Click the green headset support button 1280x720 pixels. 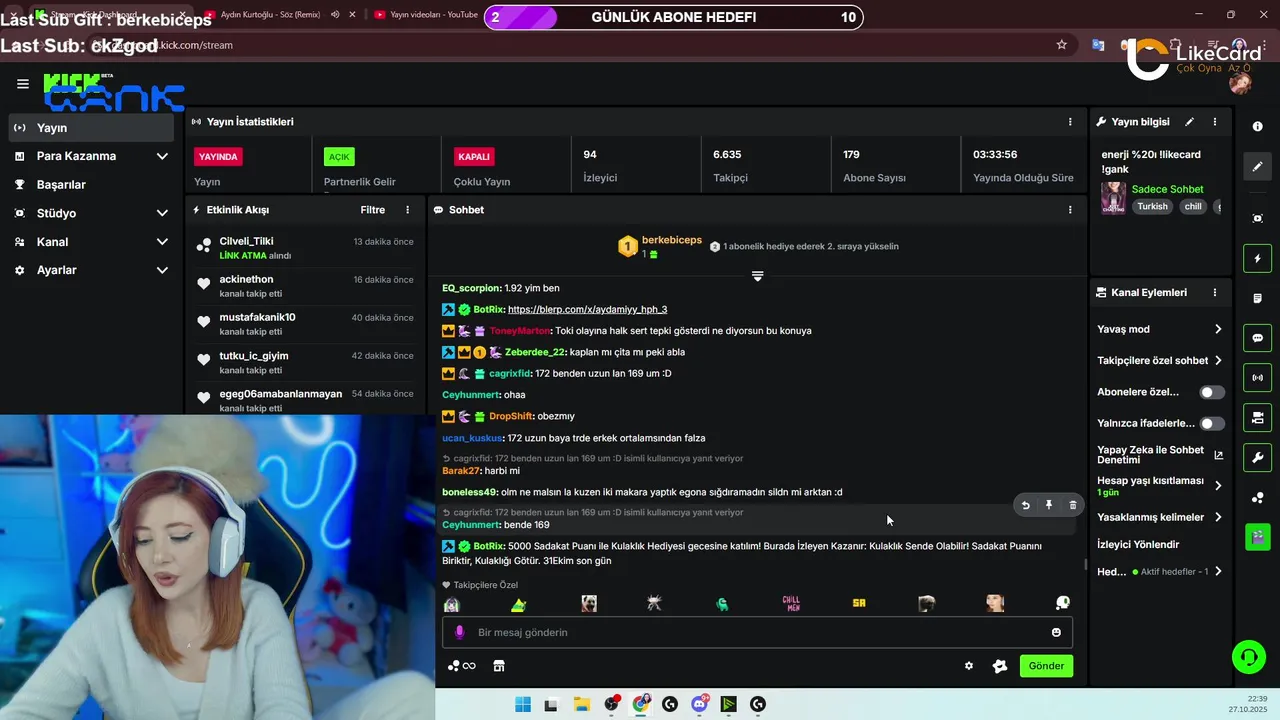click(x=1248, y=657)
